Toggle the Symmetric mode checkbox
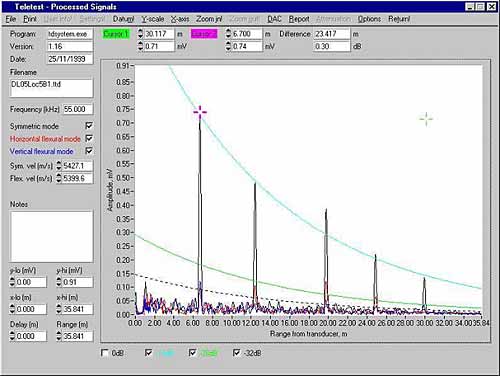Screen dimensions: 500x376 [x=89, y=126]
